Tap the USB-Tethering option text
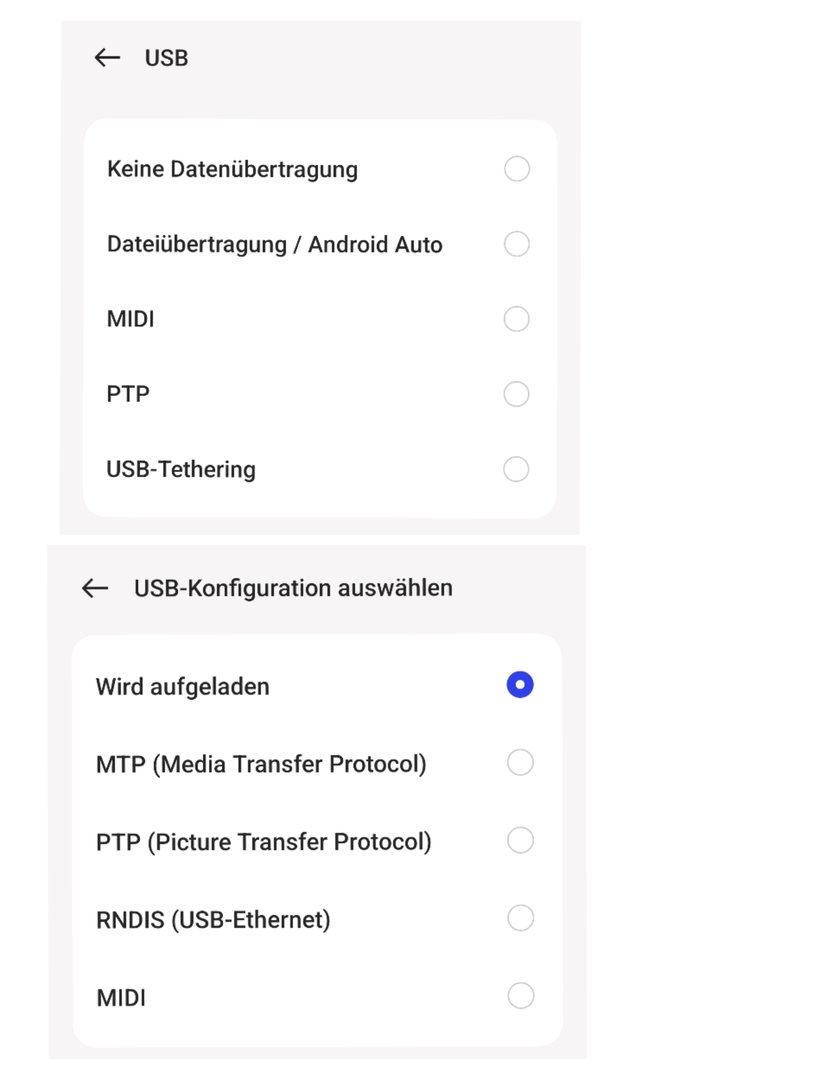 tap(180, 469)
